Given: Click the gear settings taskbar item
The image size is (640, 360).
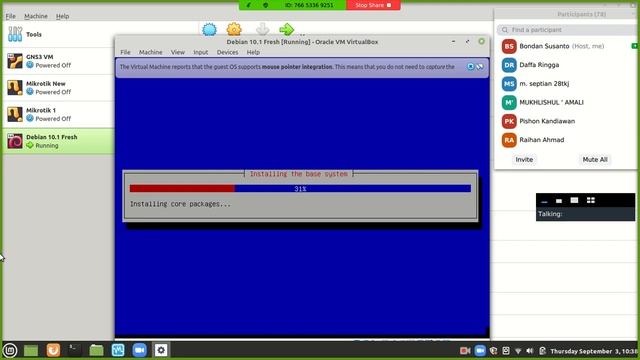Looking at the screenshot, I should pyautogui.click(x=161, y=350).
